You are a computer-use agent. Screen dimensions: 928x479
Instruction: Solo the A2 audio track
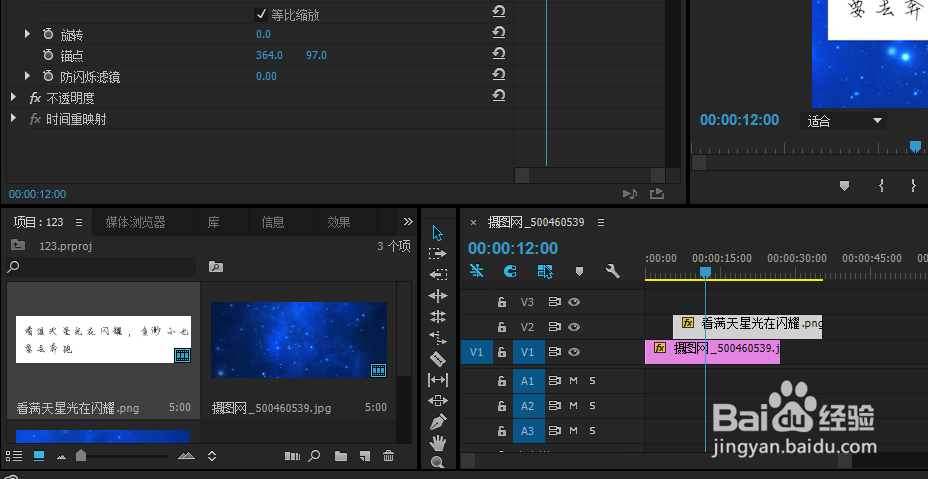pos(592,406)
